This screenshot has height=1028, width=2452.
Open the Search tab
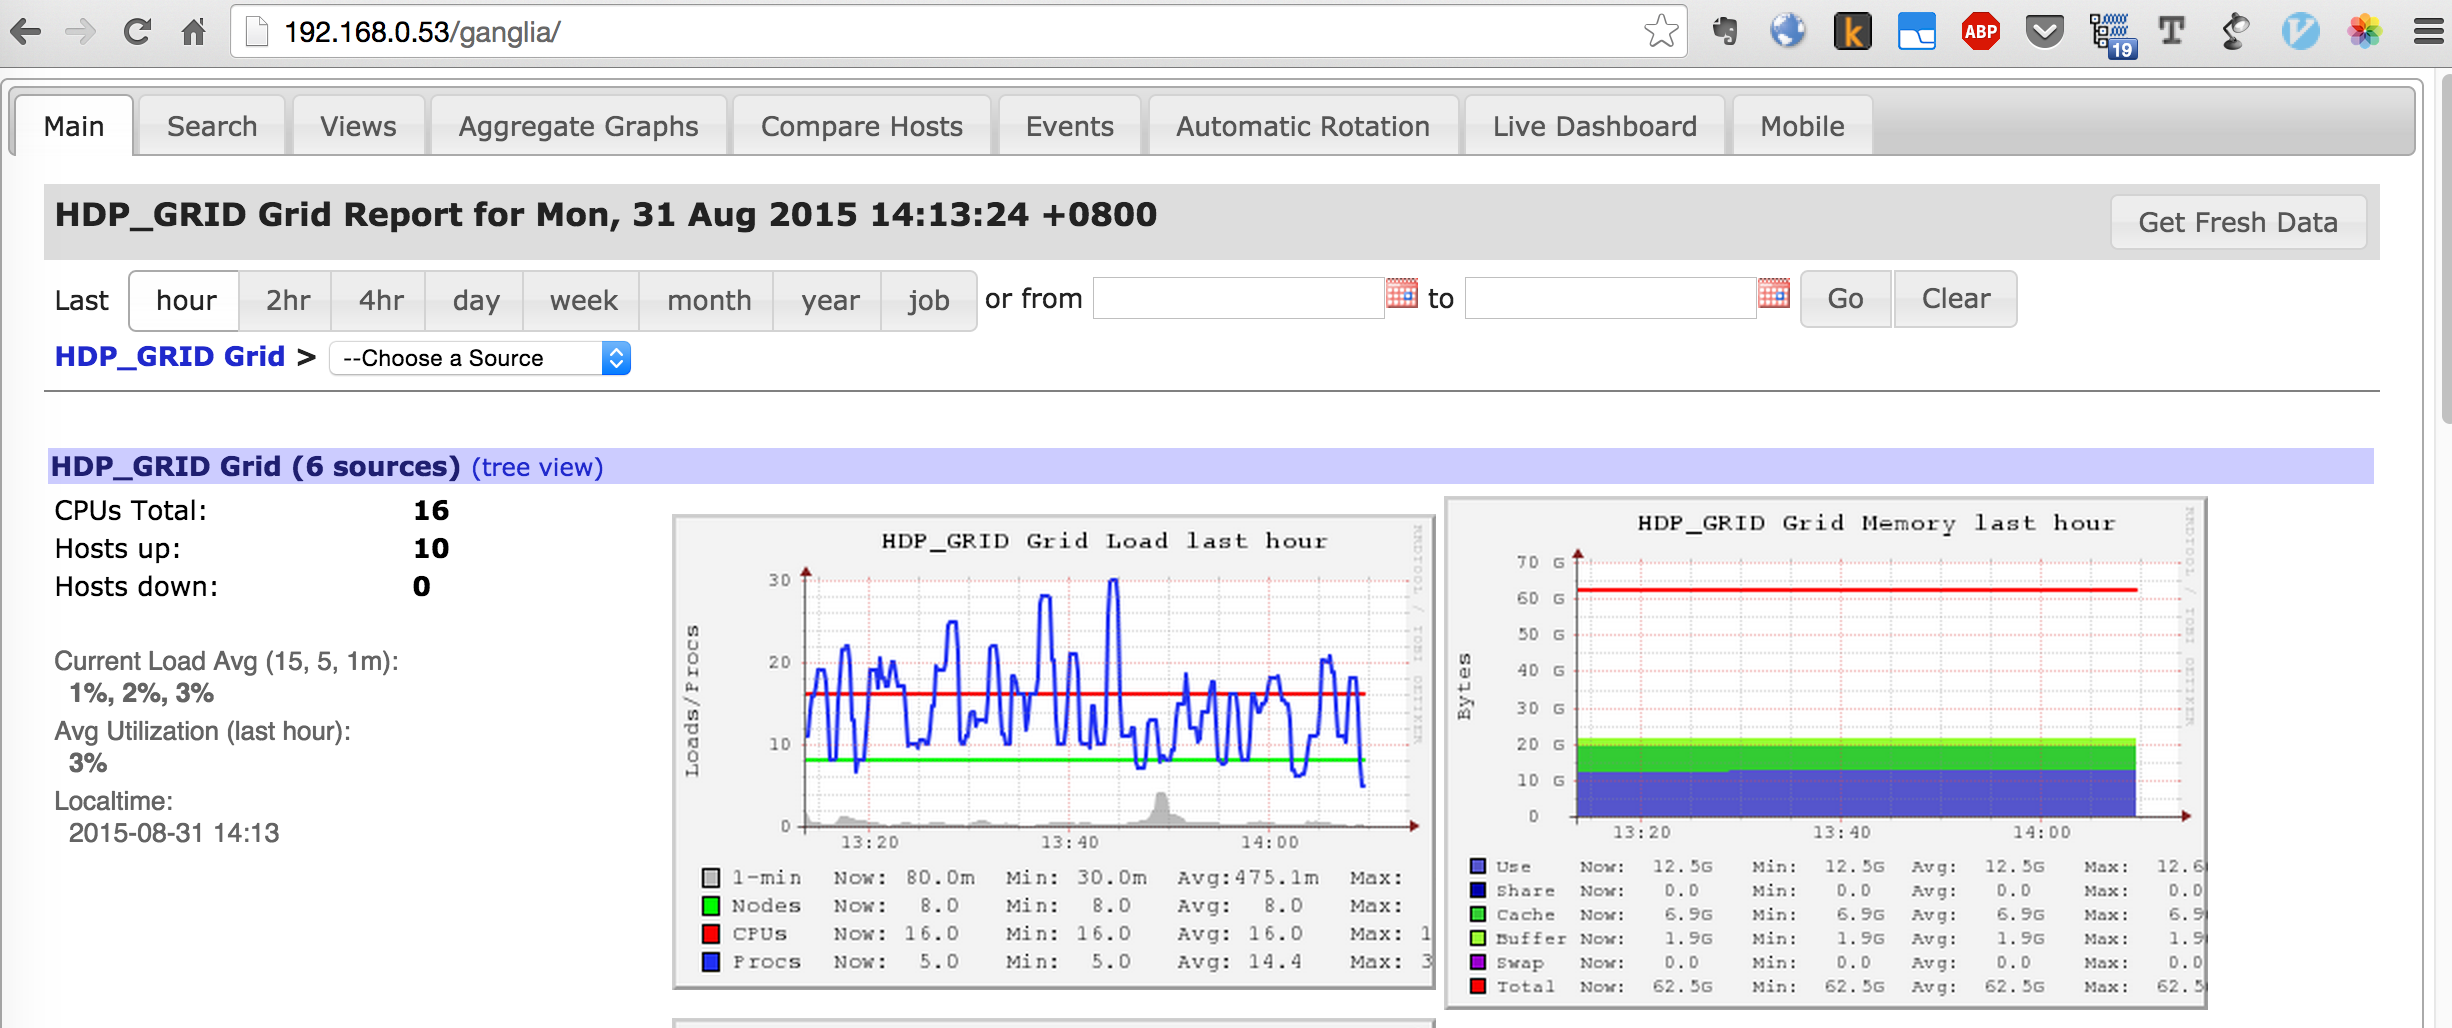[212, 126]
